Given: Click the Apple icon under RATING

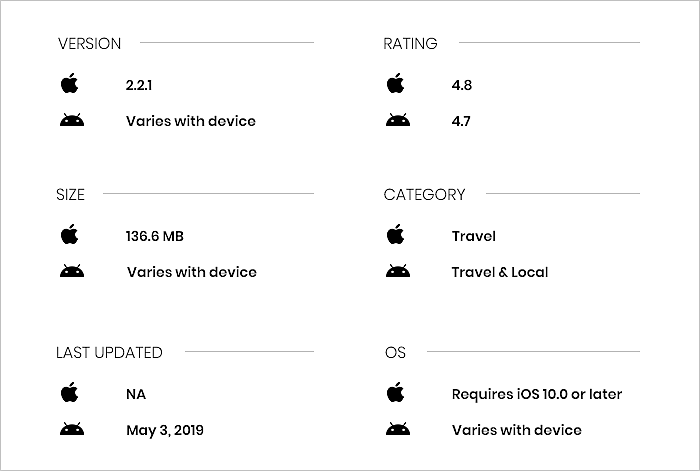Looking at the screenshot, I should pyautogui.click(x=396, y=83).
